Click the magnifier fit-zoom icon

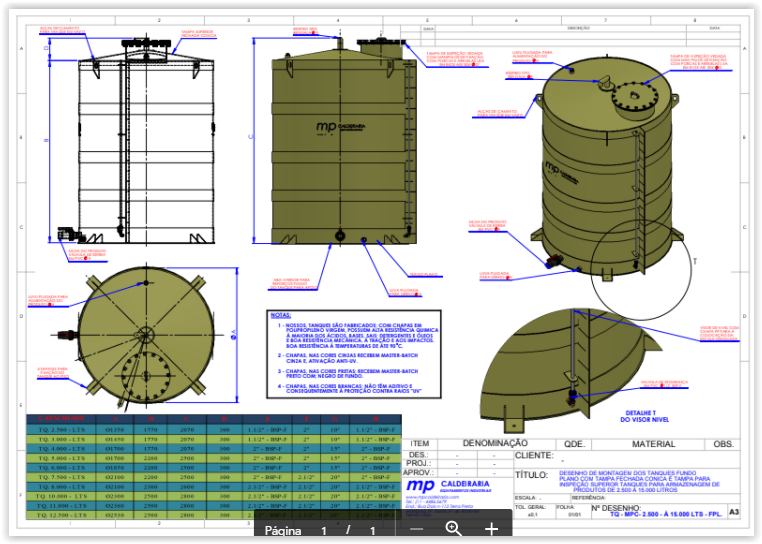tap(453, 529)
